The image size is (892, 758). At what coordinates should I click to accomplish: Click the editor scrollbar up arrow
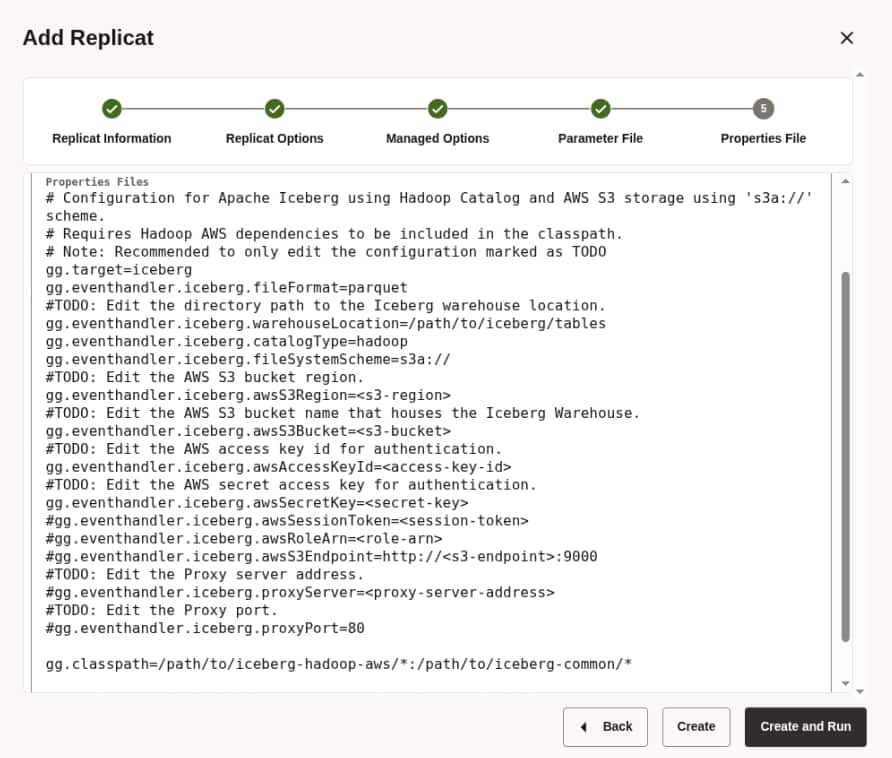[845, 182]
